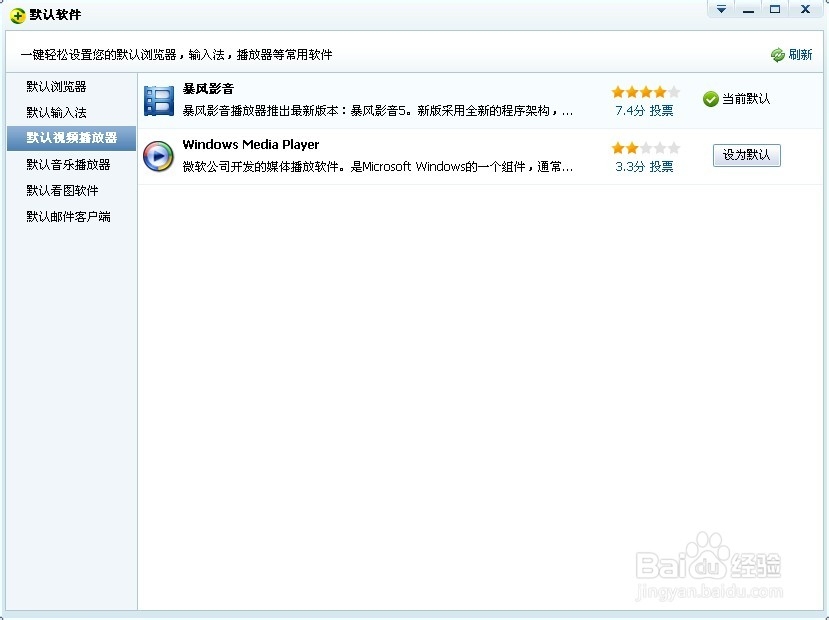Maximize the 默认软件 window
The height and width of the screenshot is (620, 829).
[775, 10]
